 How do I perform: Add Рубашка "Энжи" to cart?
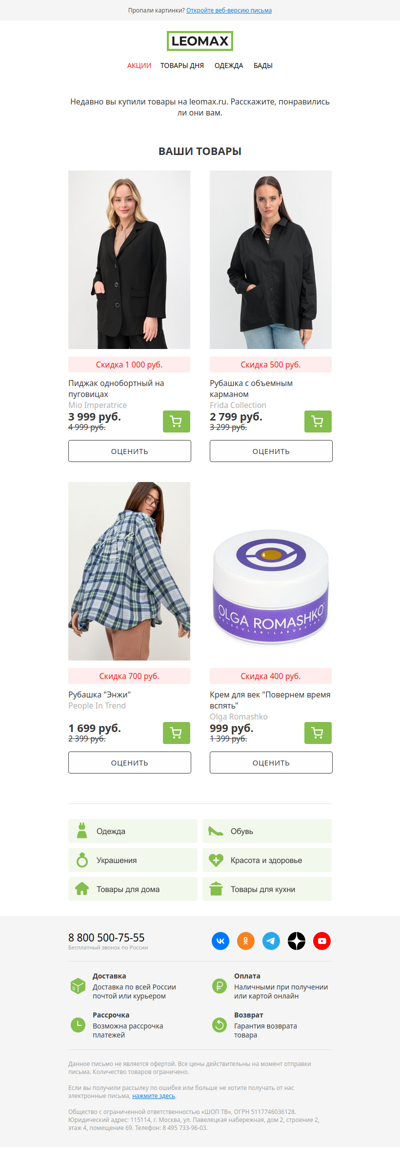176,733
